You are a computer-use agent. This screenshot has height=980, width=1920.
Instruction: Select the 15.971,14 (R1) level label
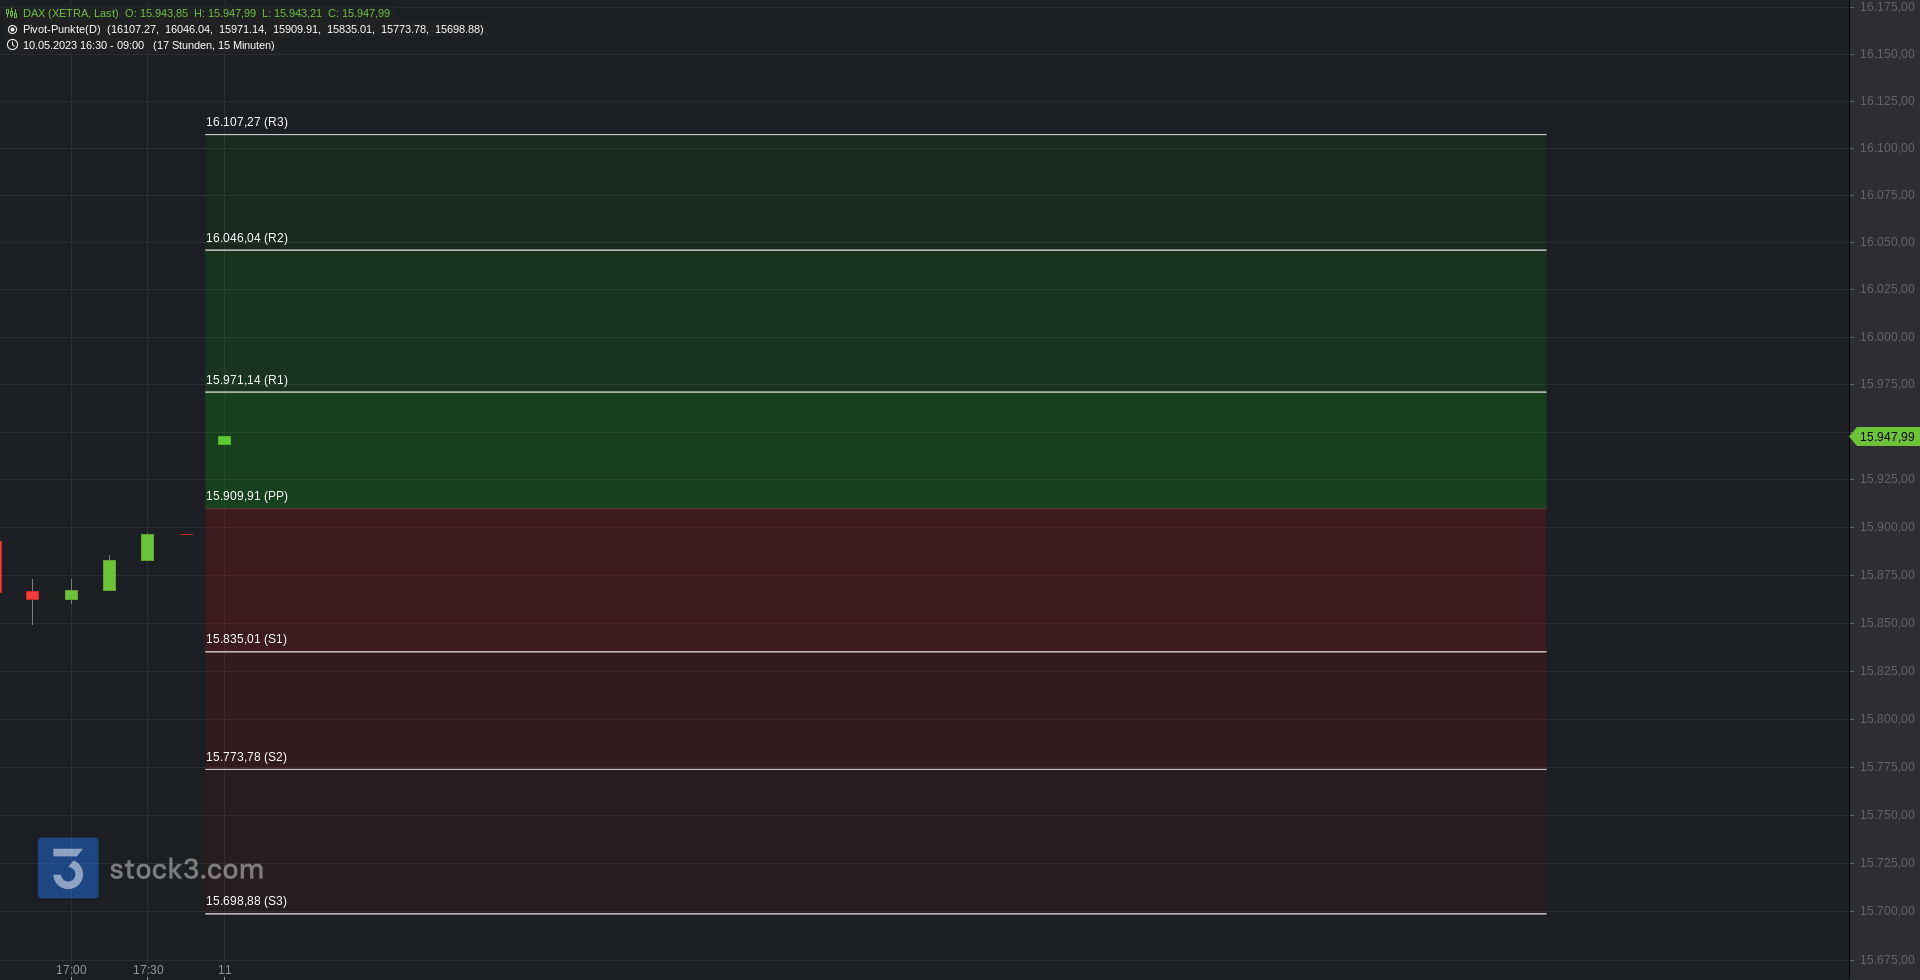(x=247, y=380)
